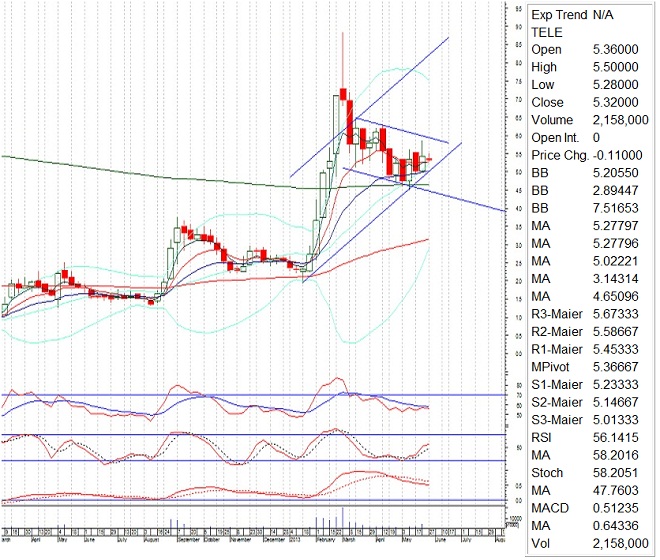Click the TELE ticker symbol label
Image resolution: width=660 pixels, height=560 pixels.
click(546, 32)
